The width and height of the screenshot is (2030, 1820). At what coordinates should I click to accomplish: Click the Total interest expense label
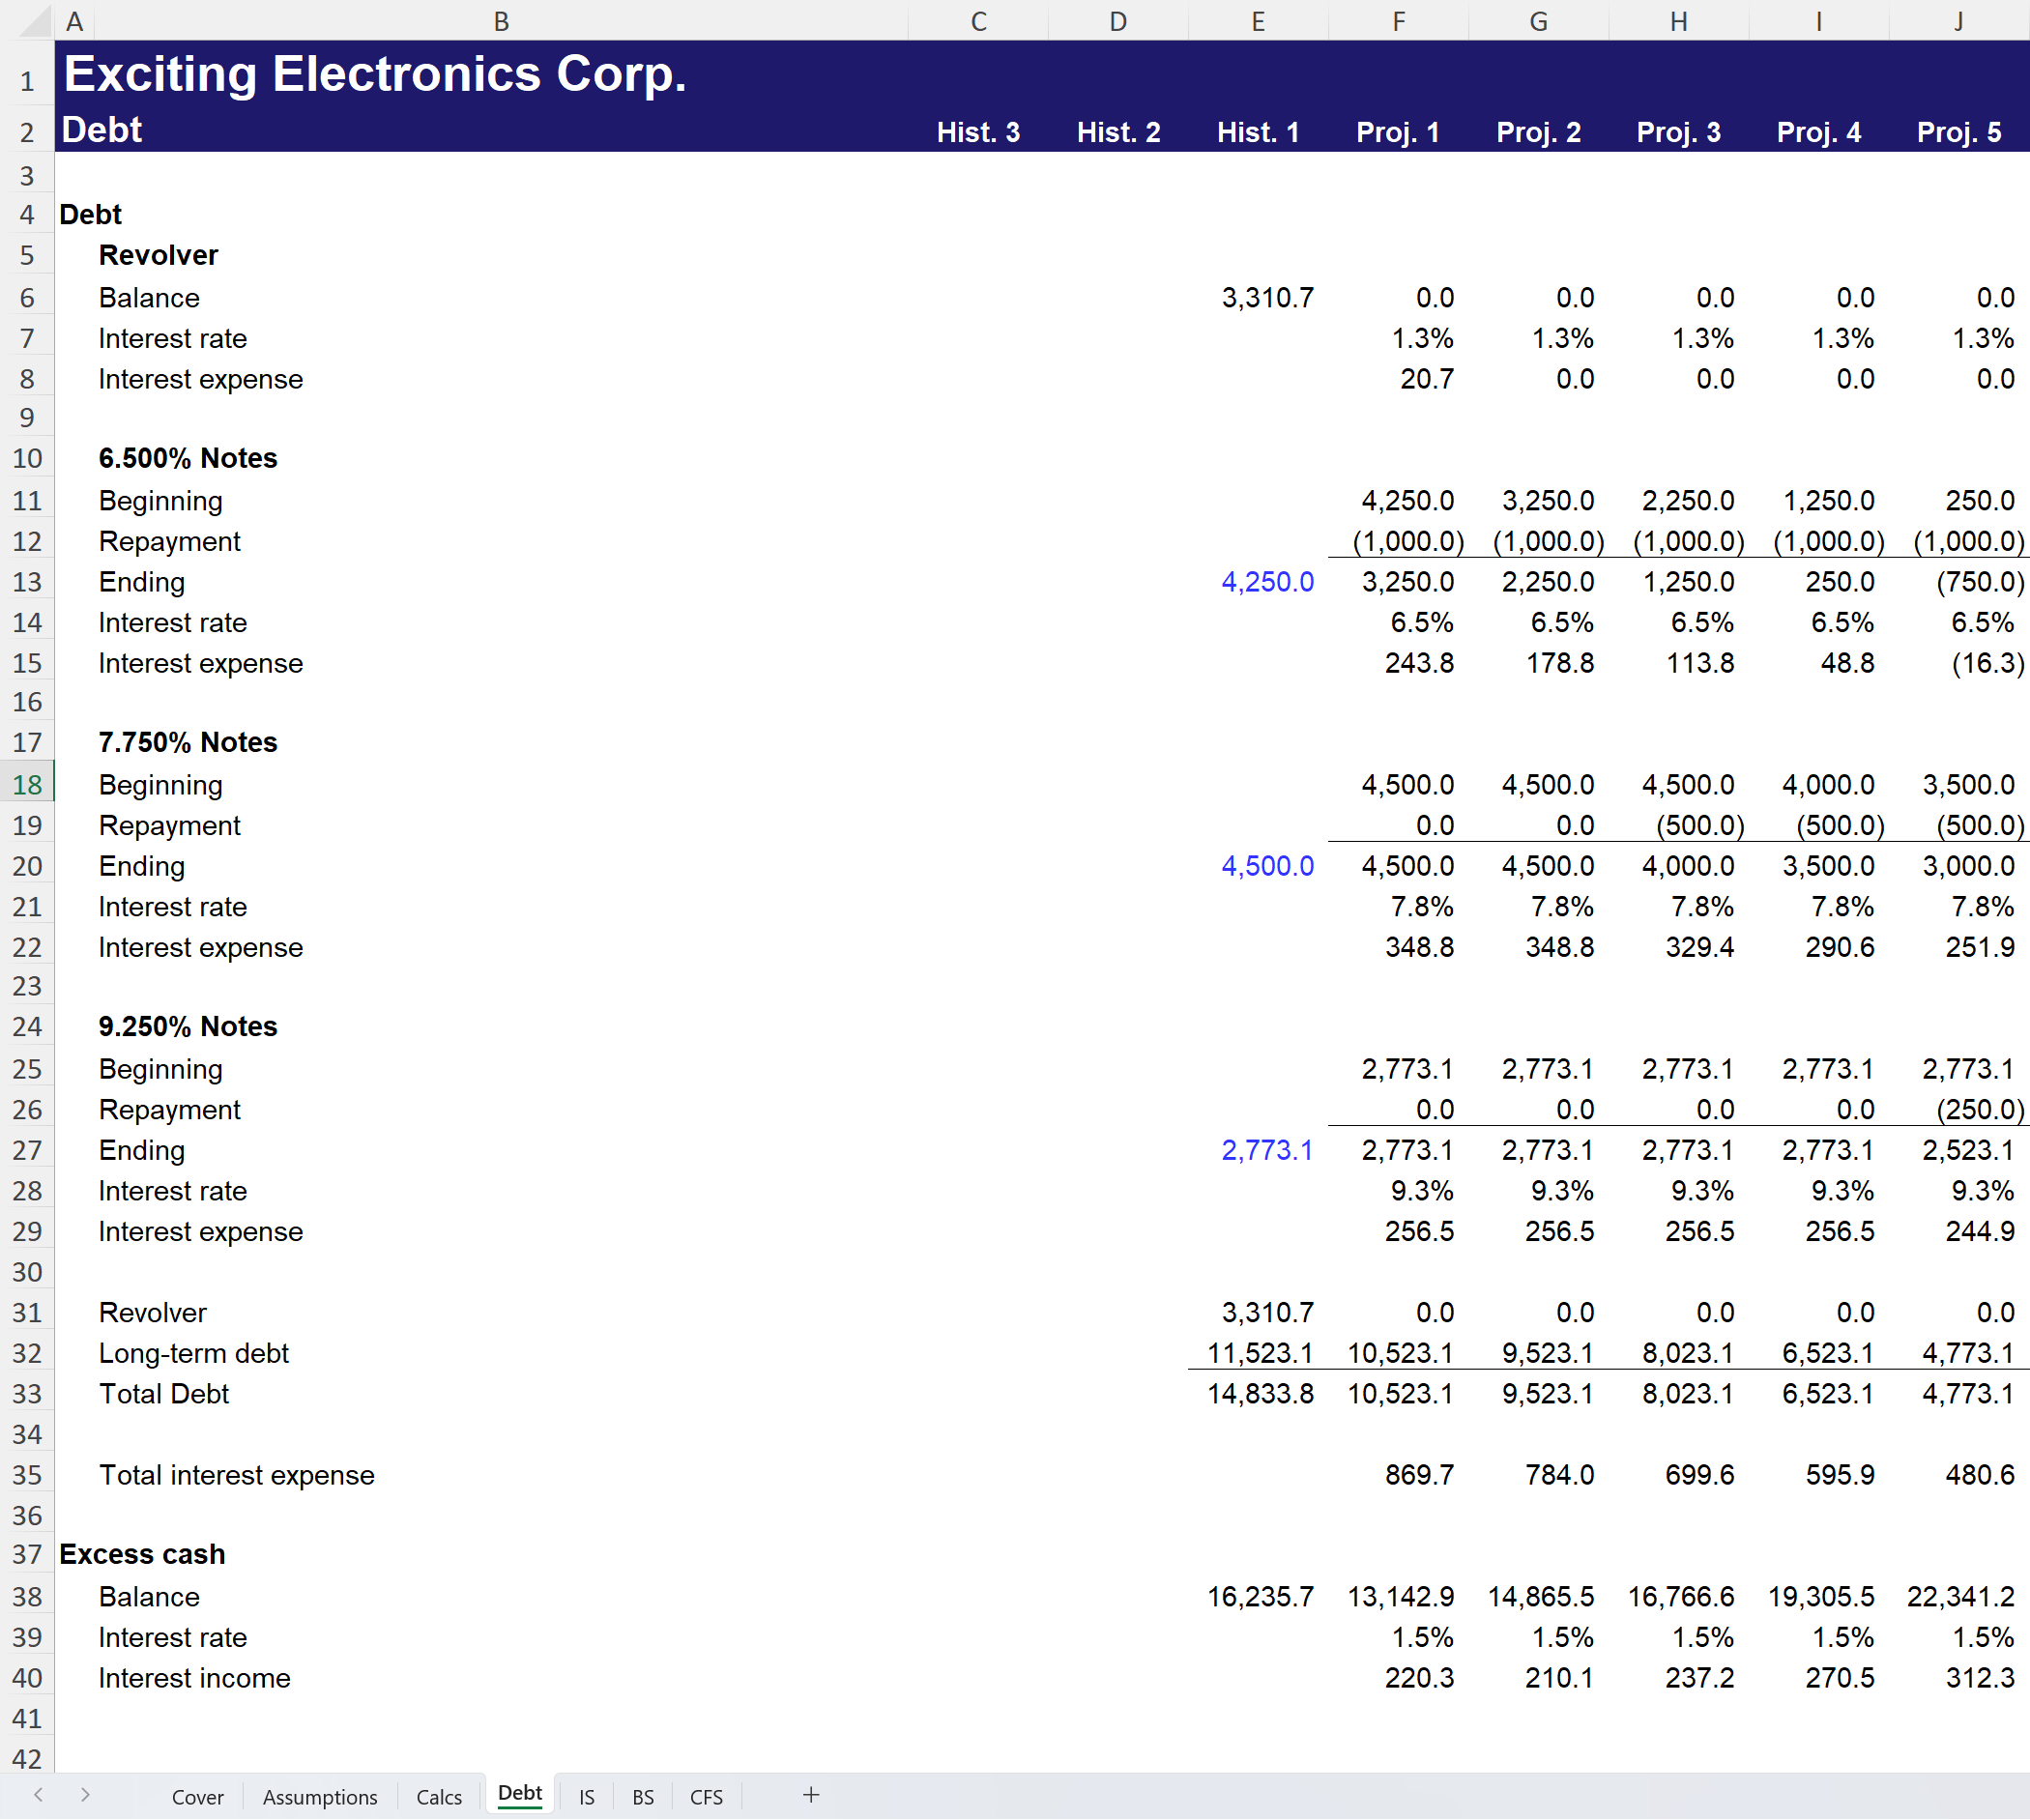click(x=236, y=1475)
